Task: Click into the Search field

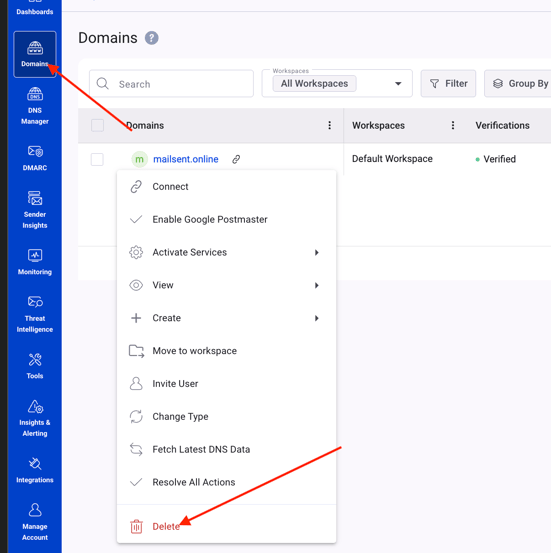Action: coord(171,84)
